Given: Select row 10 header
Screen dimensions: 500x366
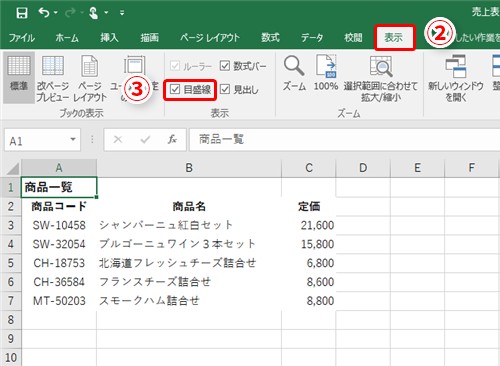Looking at the screenshot, I should 11,357.
